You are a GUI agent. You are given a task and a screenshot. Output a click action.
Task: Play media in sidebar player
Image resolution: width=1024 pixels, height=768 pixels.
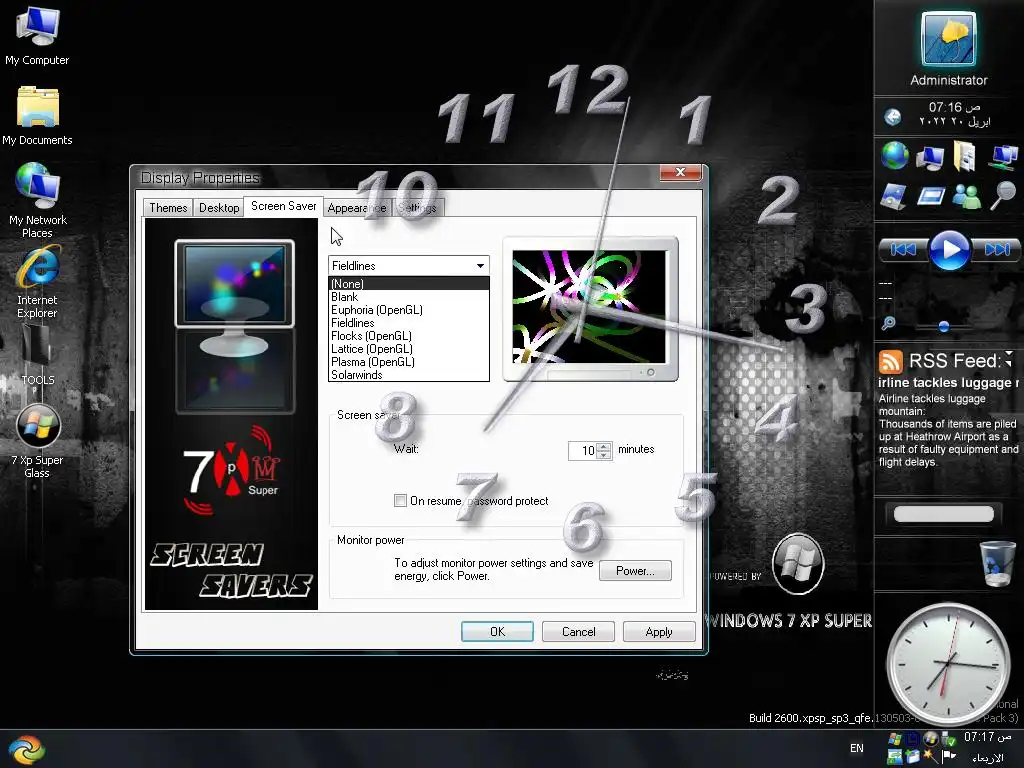pos(949,249)
